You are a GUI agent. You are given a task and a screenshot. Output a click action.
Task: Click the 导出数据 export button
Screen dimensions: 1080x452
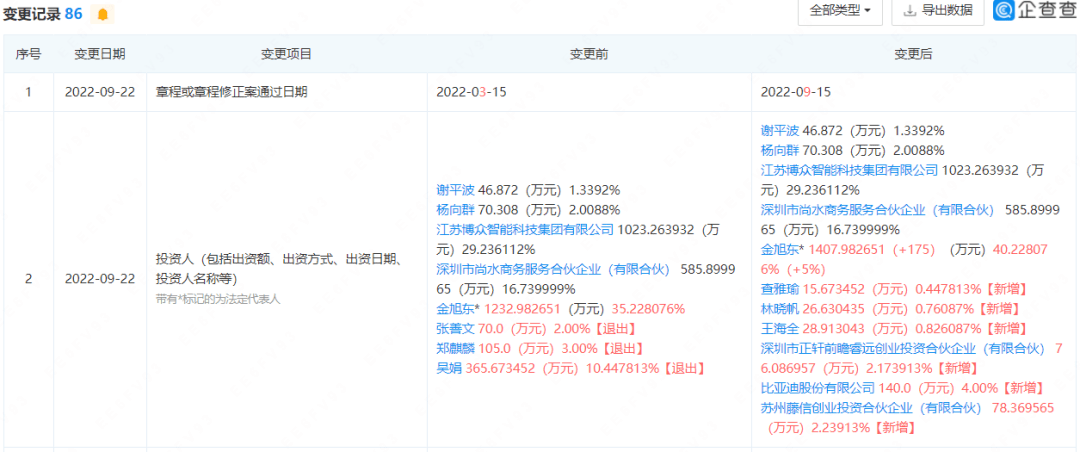click(937, 10)
